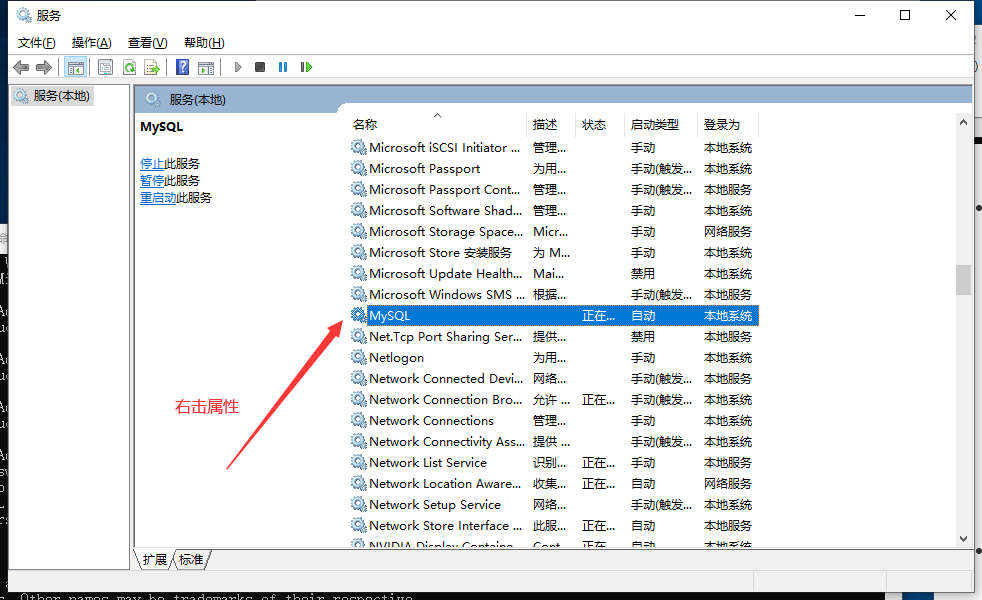Viewport: 982px width, 600px height.
Task: Open the 操作(A) menu
Action: (x=91, y=43)
